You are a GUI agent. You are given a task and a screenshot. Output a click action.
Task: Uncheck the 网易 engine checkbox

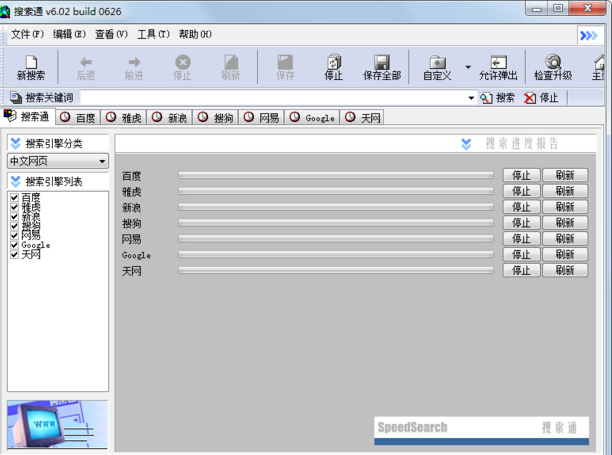coord(14,235)
